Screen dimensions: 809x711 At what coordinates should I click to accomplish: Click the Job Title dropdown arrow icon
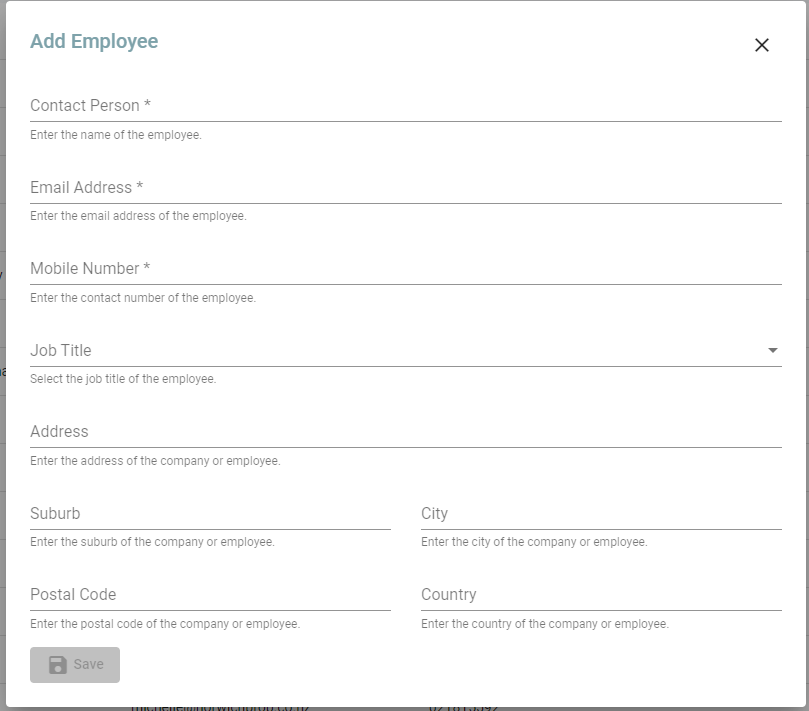772,351
